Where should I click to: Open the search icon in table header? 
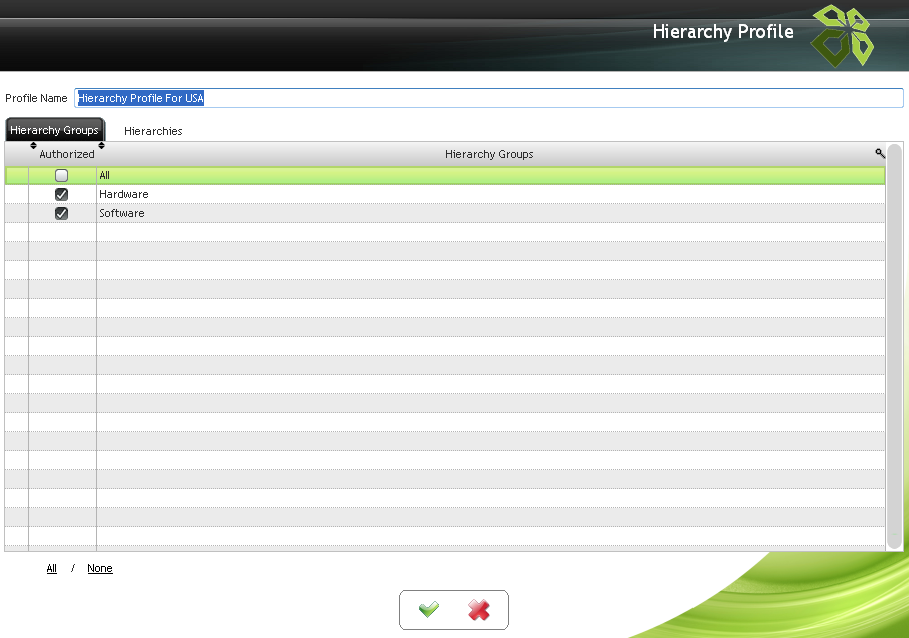tap(880, 153)
